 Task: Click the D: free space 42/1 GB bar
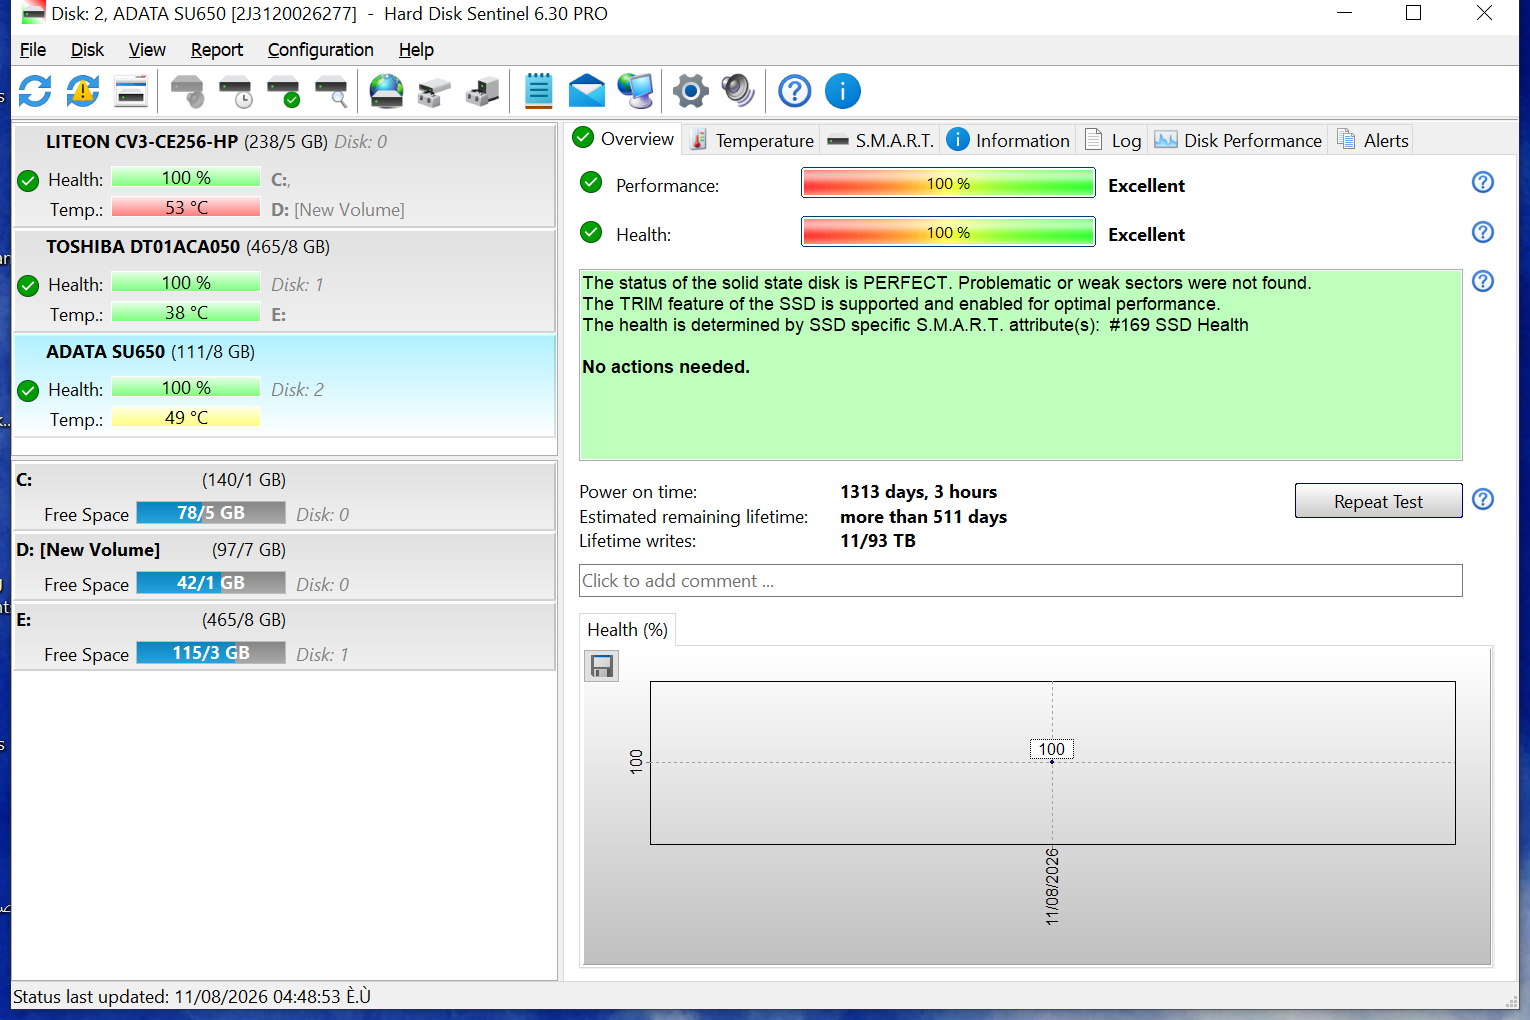point(211,583)
